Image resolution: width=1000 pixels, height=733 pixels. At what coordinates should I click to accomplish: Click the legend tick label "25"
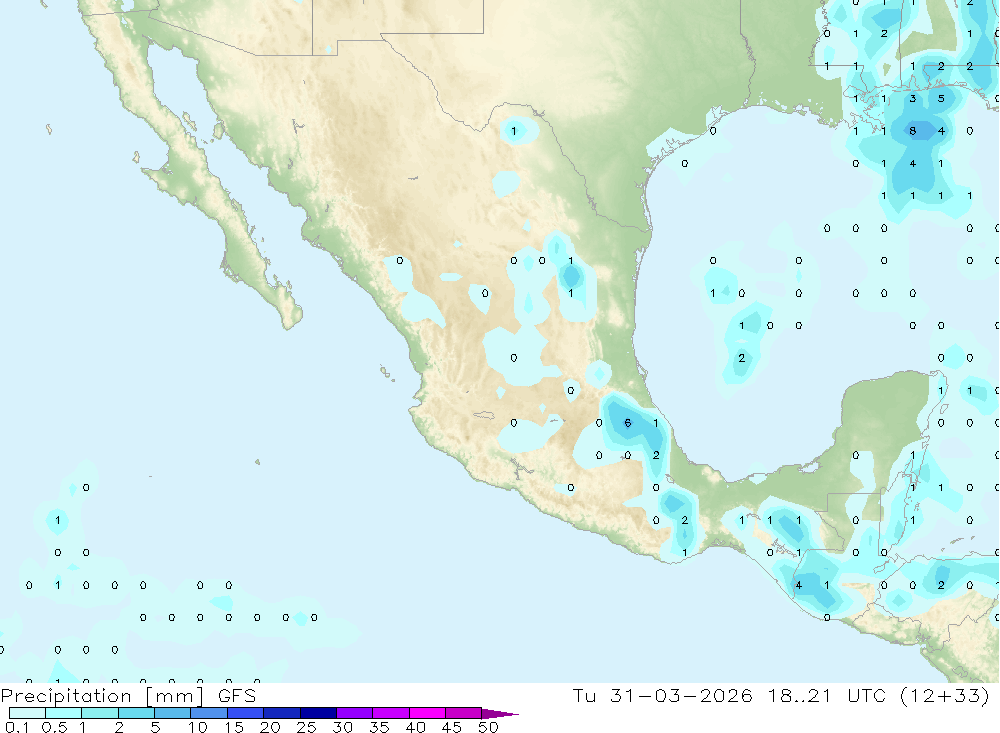(x=307, y=727)
